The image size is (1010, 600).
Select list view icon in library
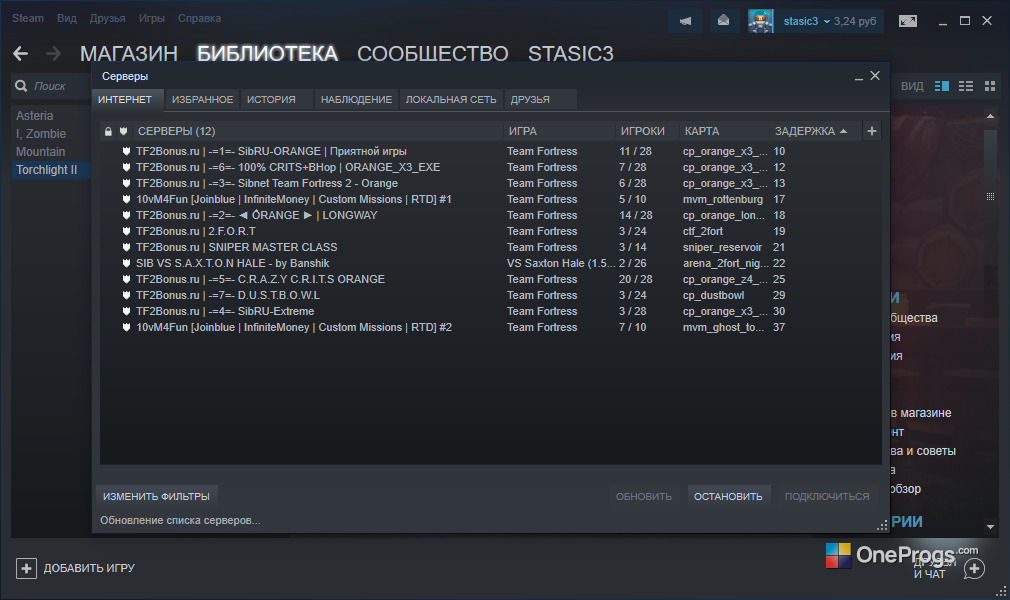(x=966, y=86)
